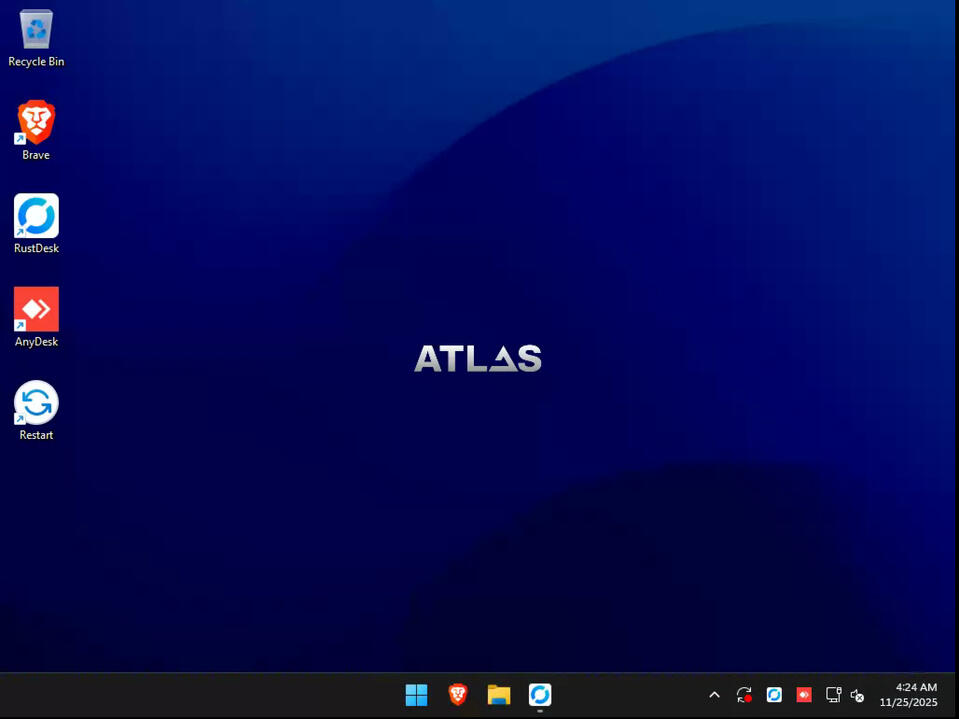
Task: Click the muted volume tray icon
Action: coord(857,695)
